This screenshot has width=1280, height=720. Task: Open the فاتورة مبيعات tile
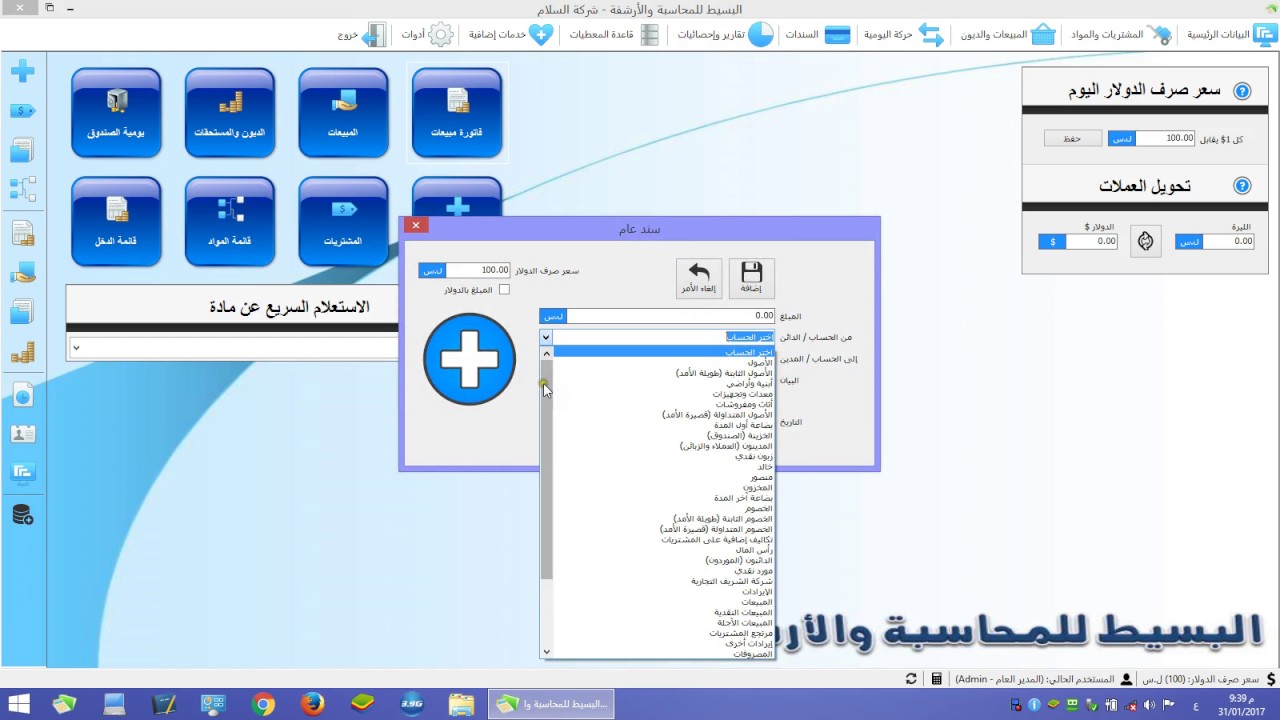457,113
